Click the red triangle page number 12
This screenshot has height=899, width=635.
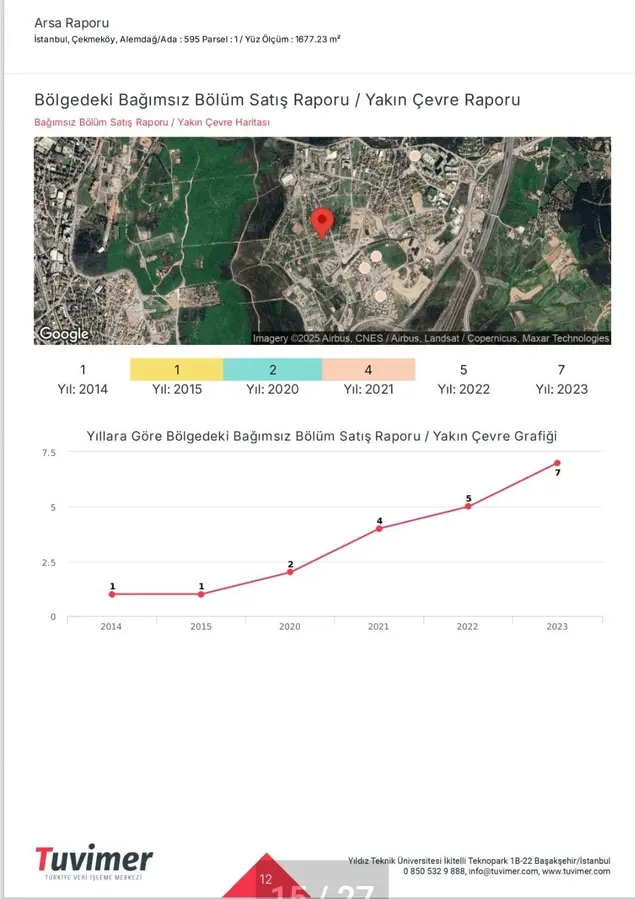[x=265, y=879]
